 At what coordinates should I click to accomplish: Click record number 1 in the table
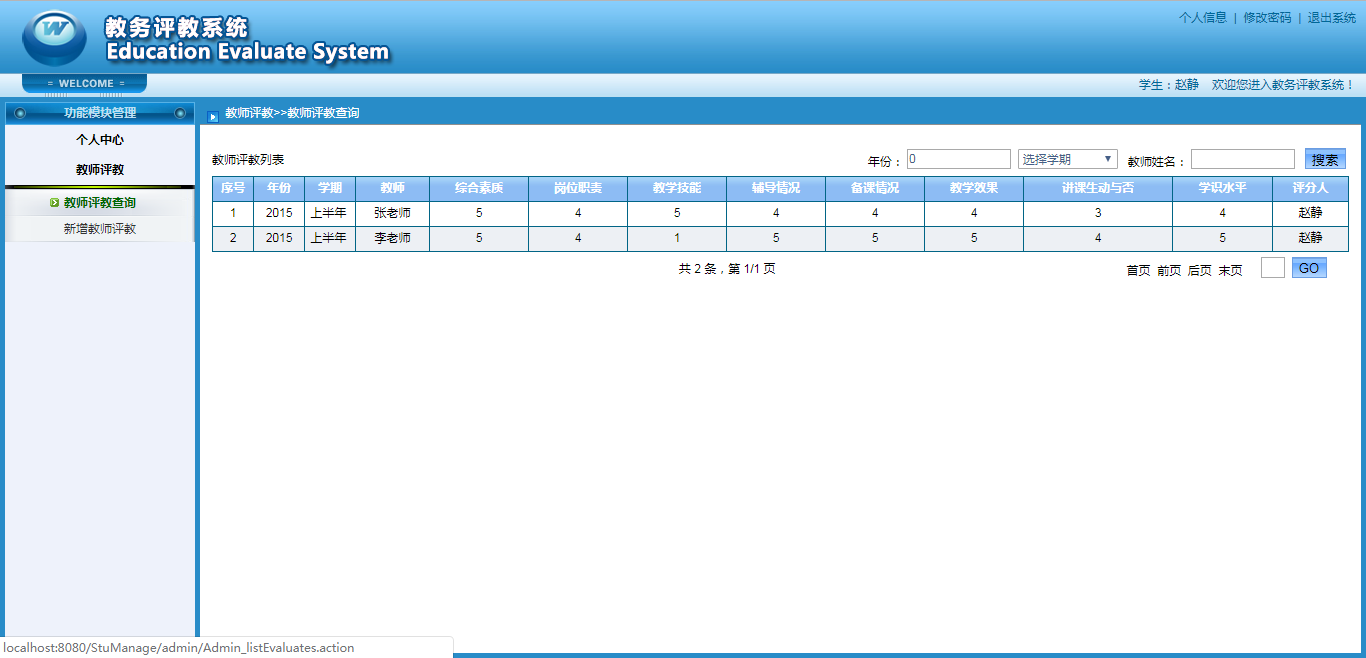(232, 214)
